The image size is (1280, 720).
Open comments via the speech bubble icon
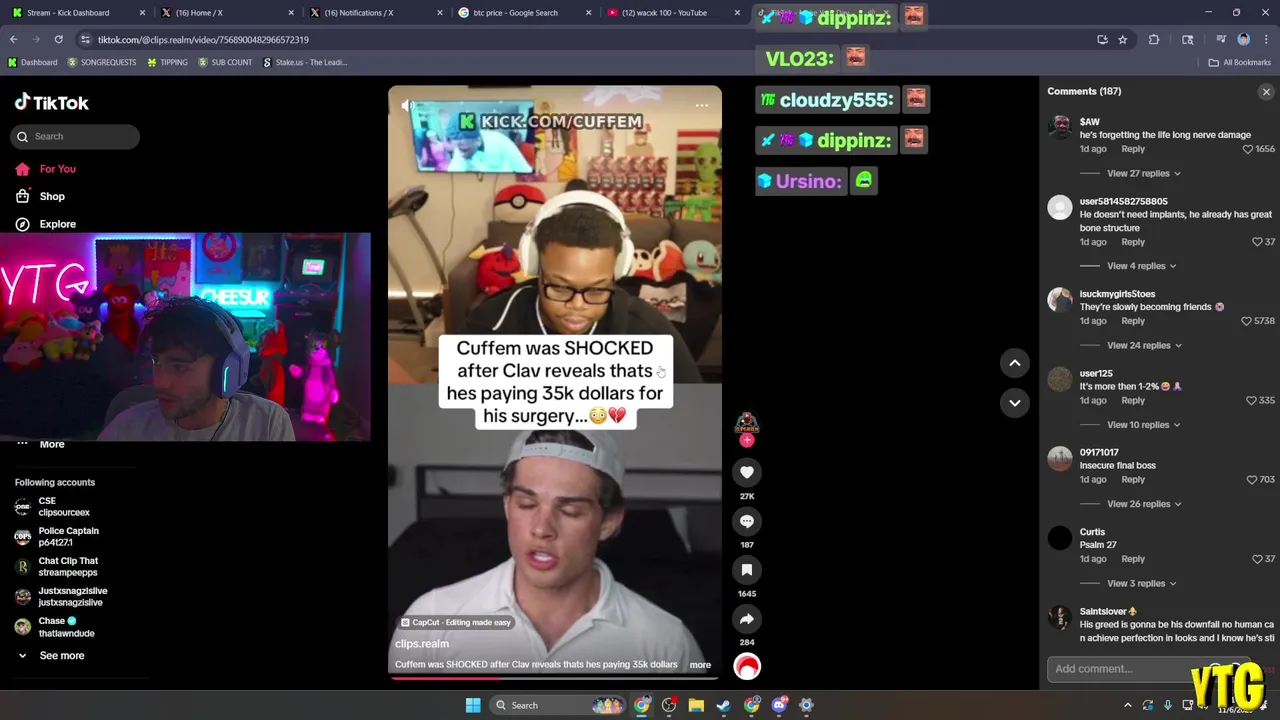747,521
